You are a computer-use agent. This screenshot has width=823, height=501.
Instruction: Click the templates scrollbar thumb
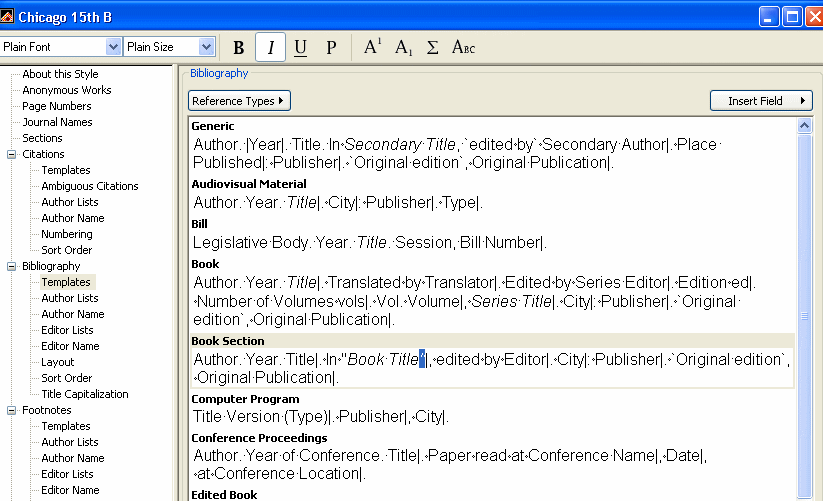804,316
